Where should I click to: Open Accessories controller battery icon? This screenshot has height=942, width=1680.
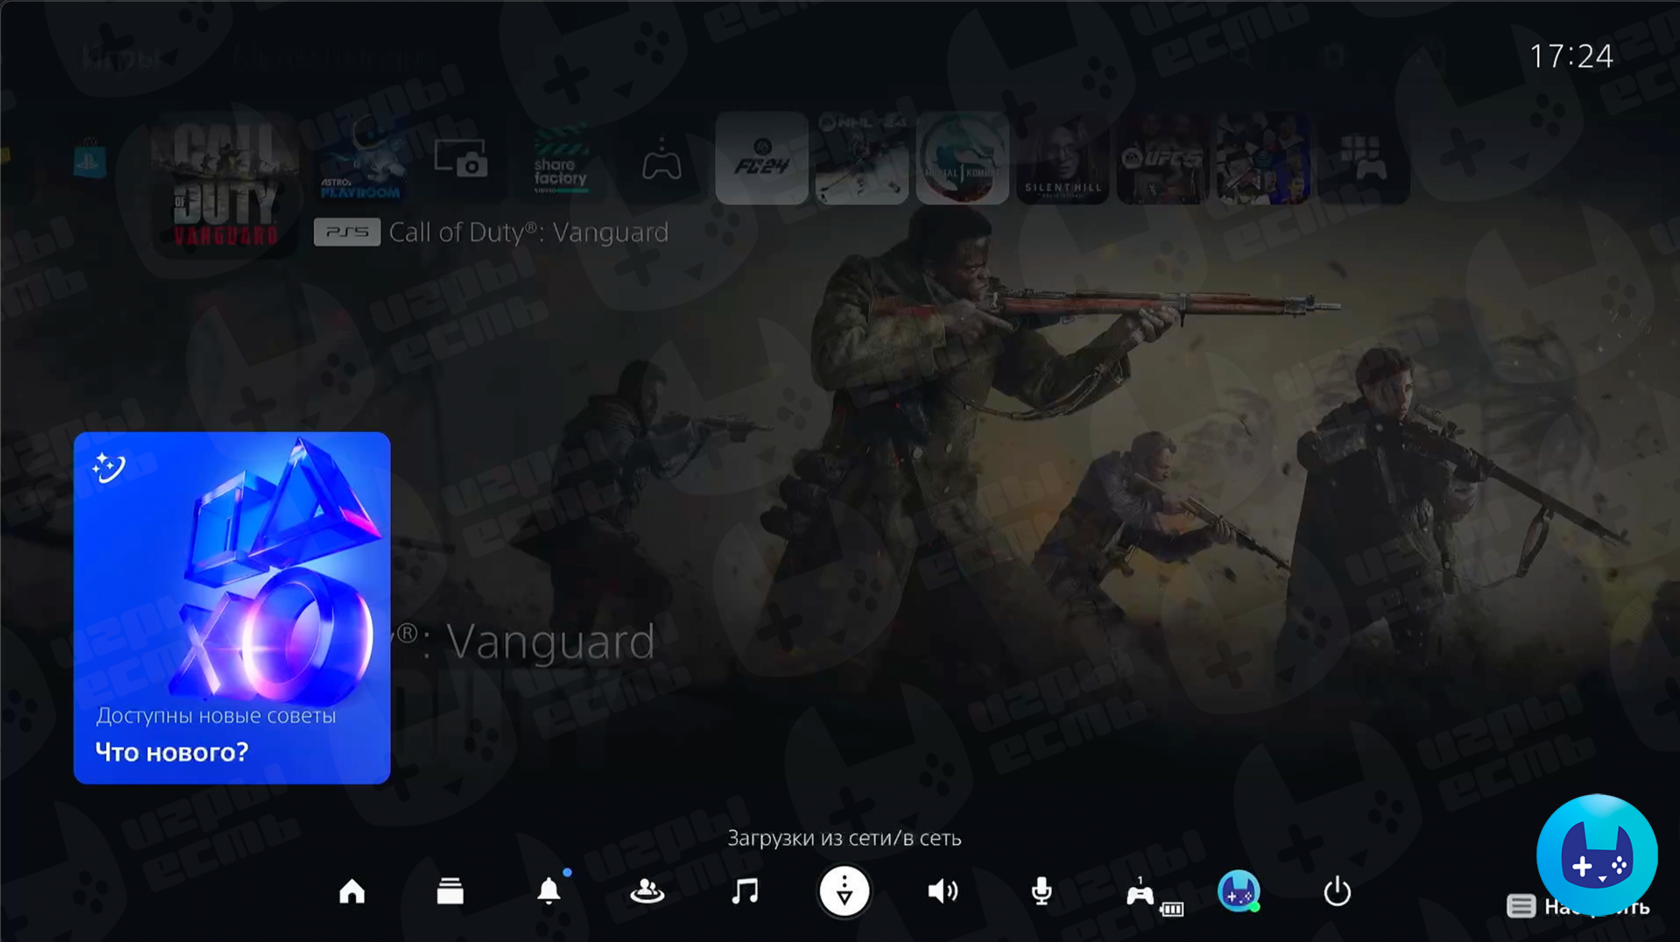tap(1152, 894)
